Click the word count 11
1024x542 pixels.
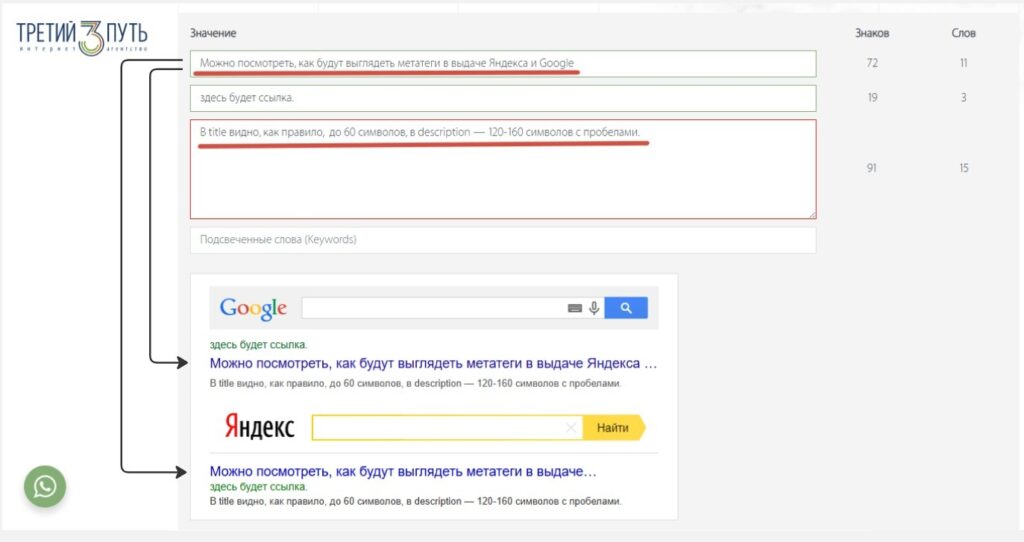click(963, 63)
